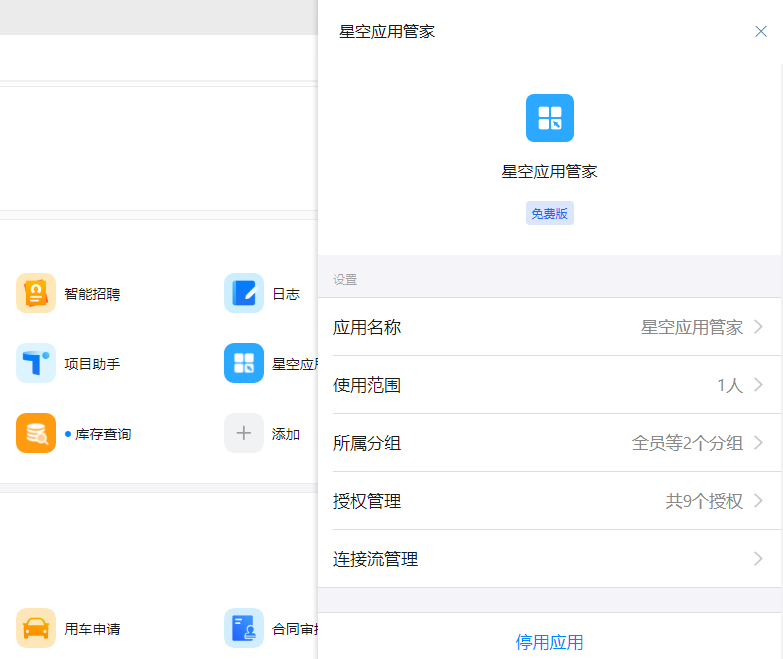Open the 日志 app icon
The height and width of the screenshot is (659, 783).
click(x=244, y=294)
